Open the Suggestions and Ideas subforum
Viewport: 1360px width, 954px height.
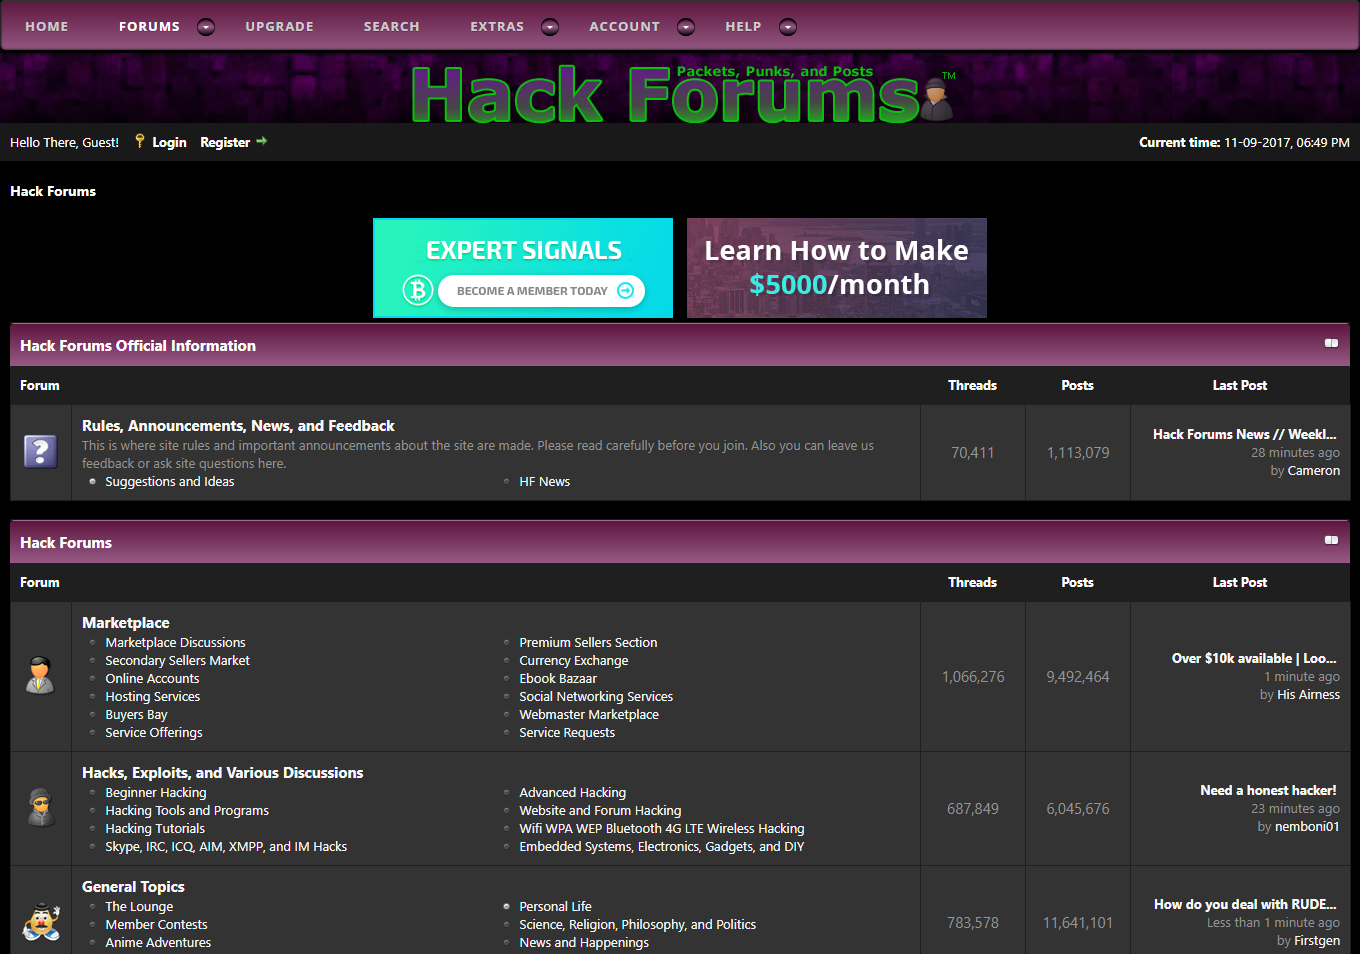(x=170, y=482)
